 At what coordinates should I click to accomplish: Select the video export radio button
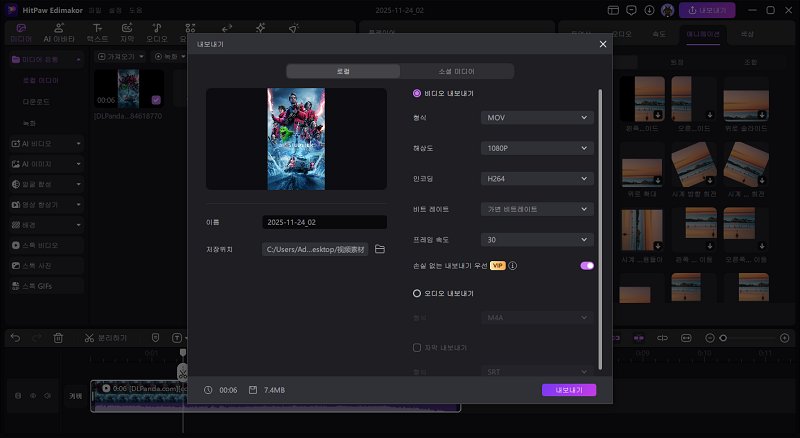pos(417,93)
